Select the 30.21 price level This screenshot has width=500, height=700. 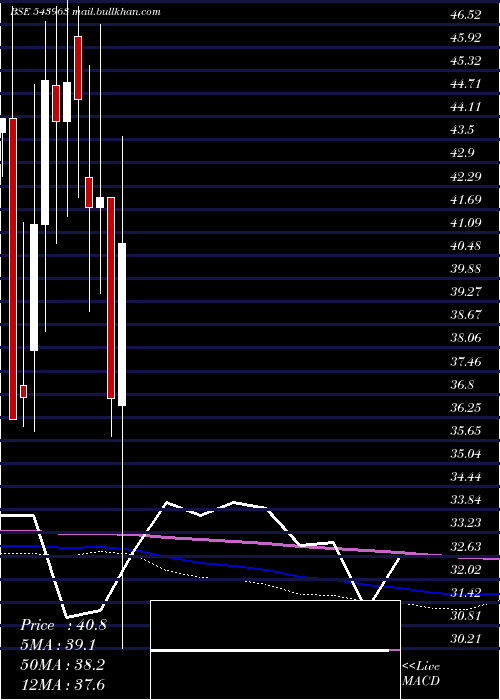pos(466,639)
